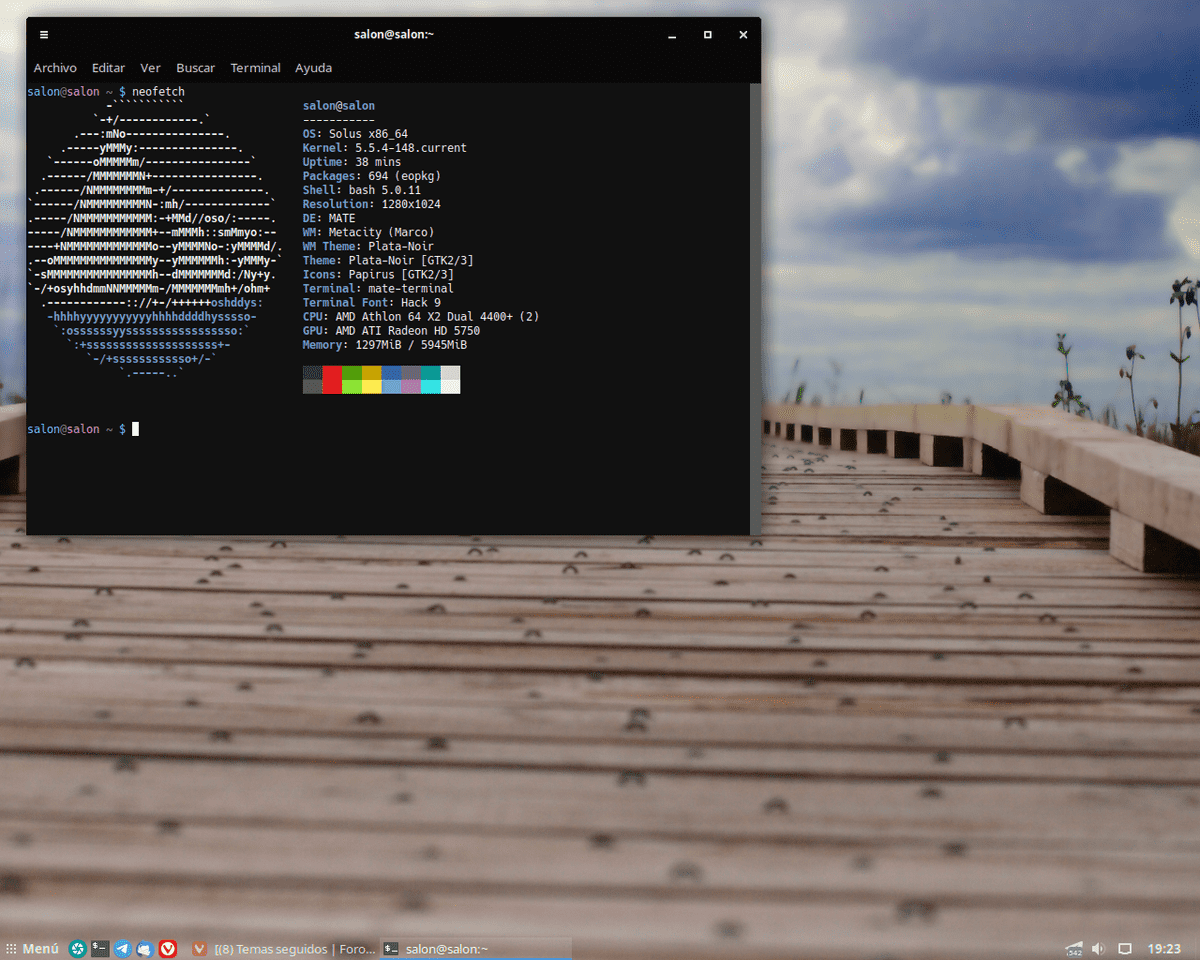Click the Resolution: 1280x1024 line
Screen dimensions: 1200x960
pos(372,204)
